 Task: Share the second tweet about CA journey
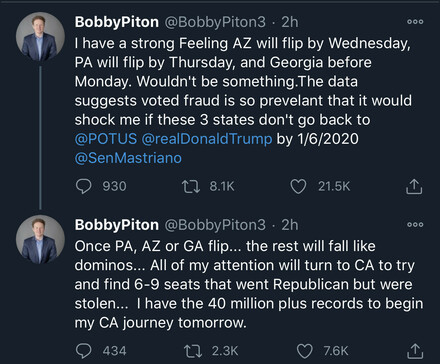coord(415,351)
